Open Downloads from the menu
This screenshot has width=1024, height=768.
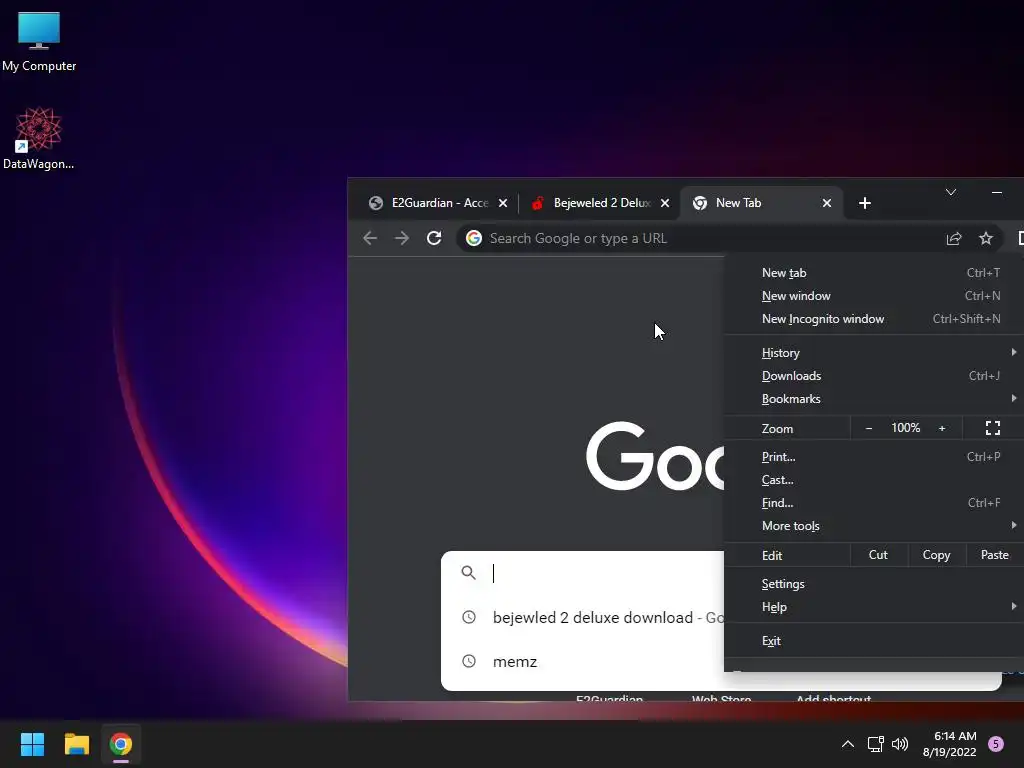(x=875, y=376)
